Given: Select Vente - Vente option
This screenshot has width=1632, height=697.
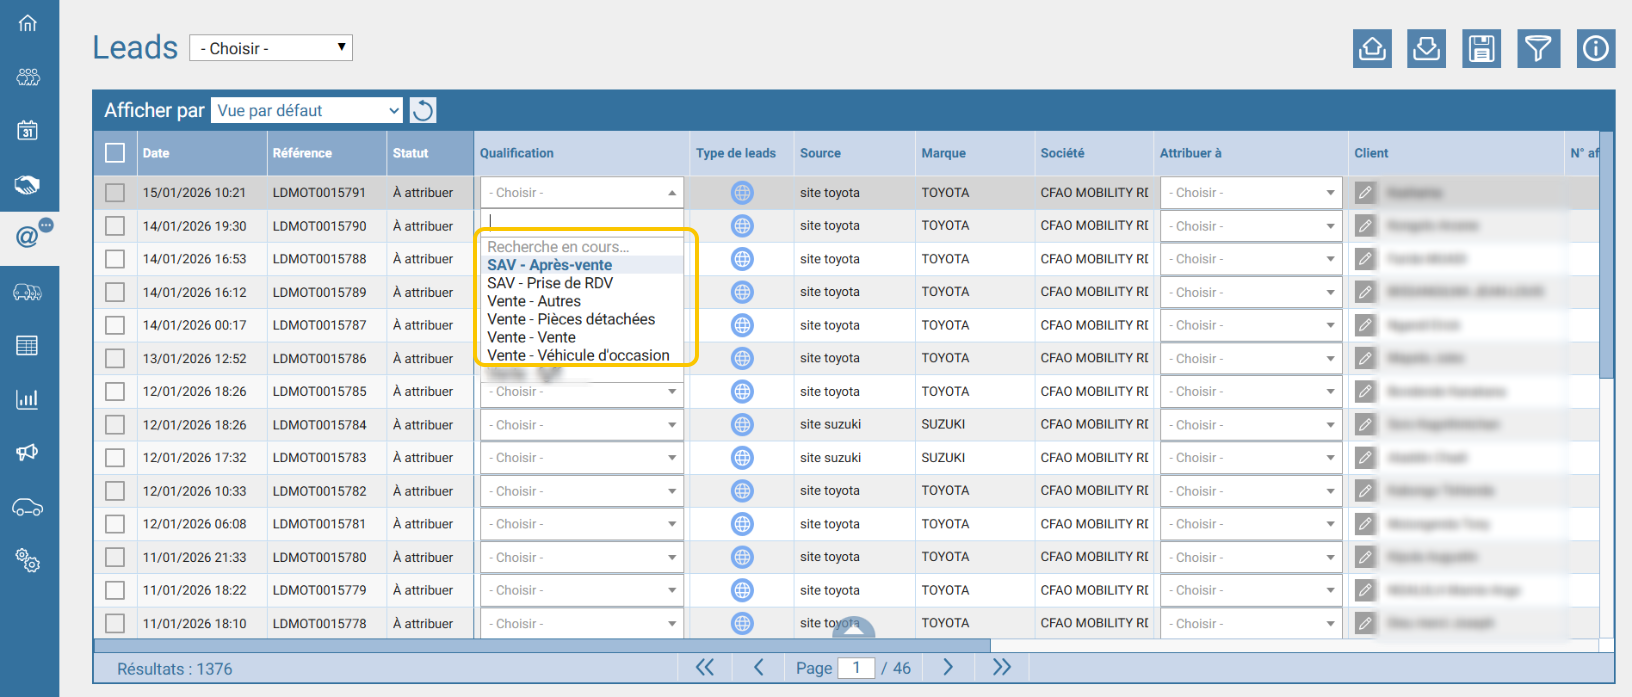Looking at the screenshot, I should 583,337.
